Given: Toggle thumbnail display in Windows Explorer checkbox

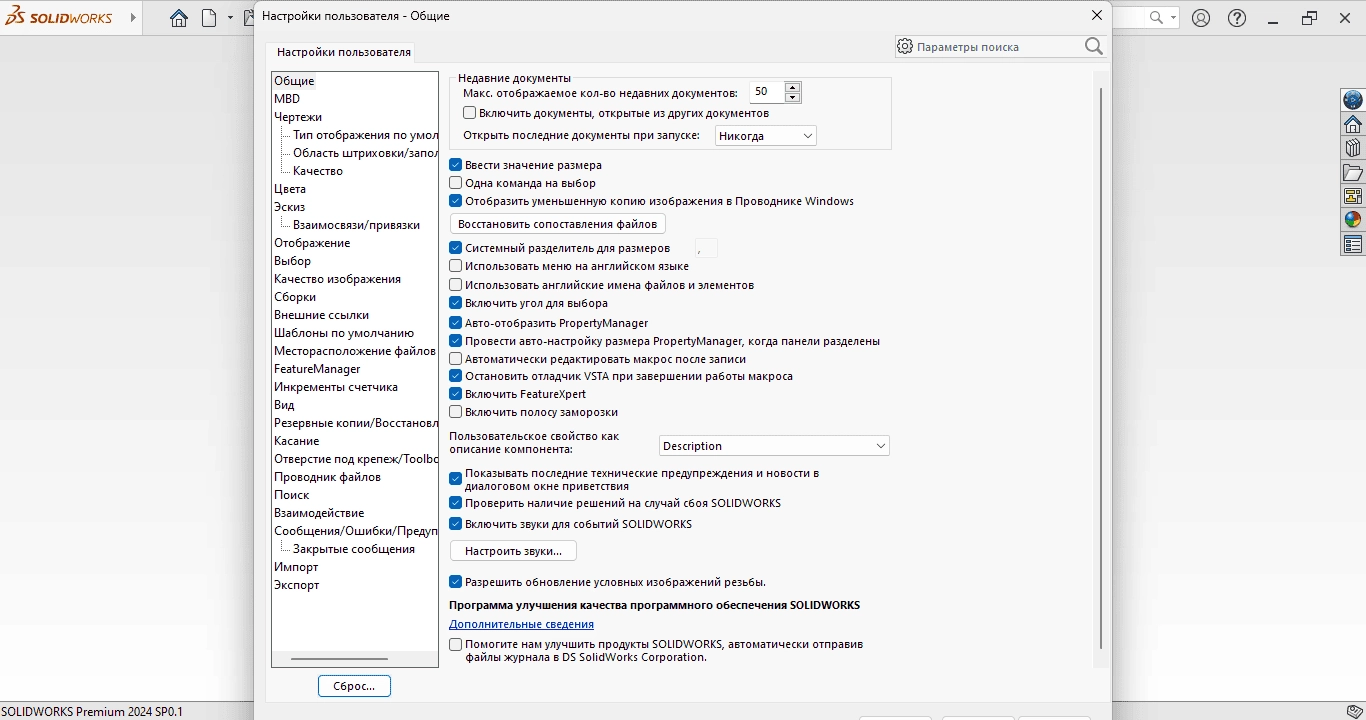Looking at the screenshot, I should (456, 201).
